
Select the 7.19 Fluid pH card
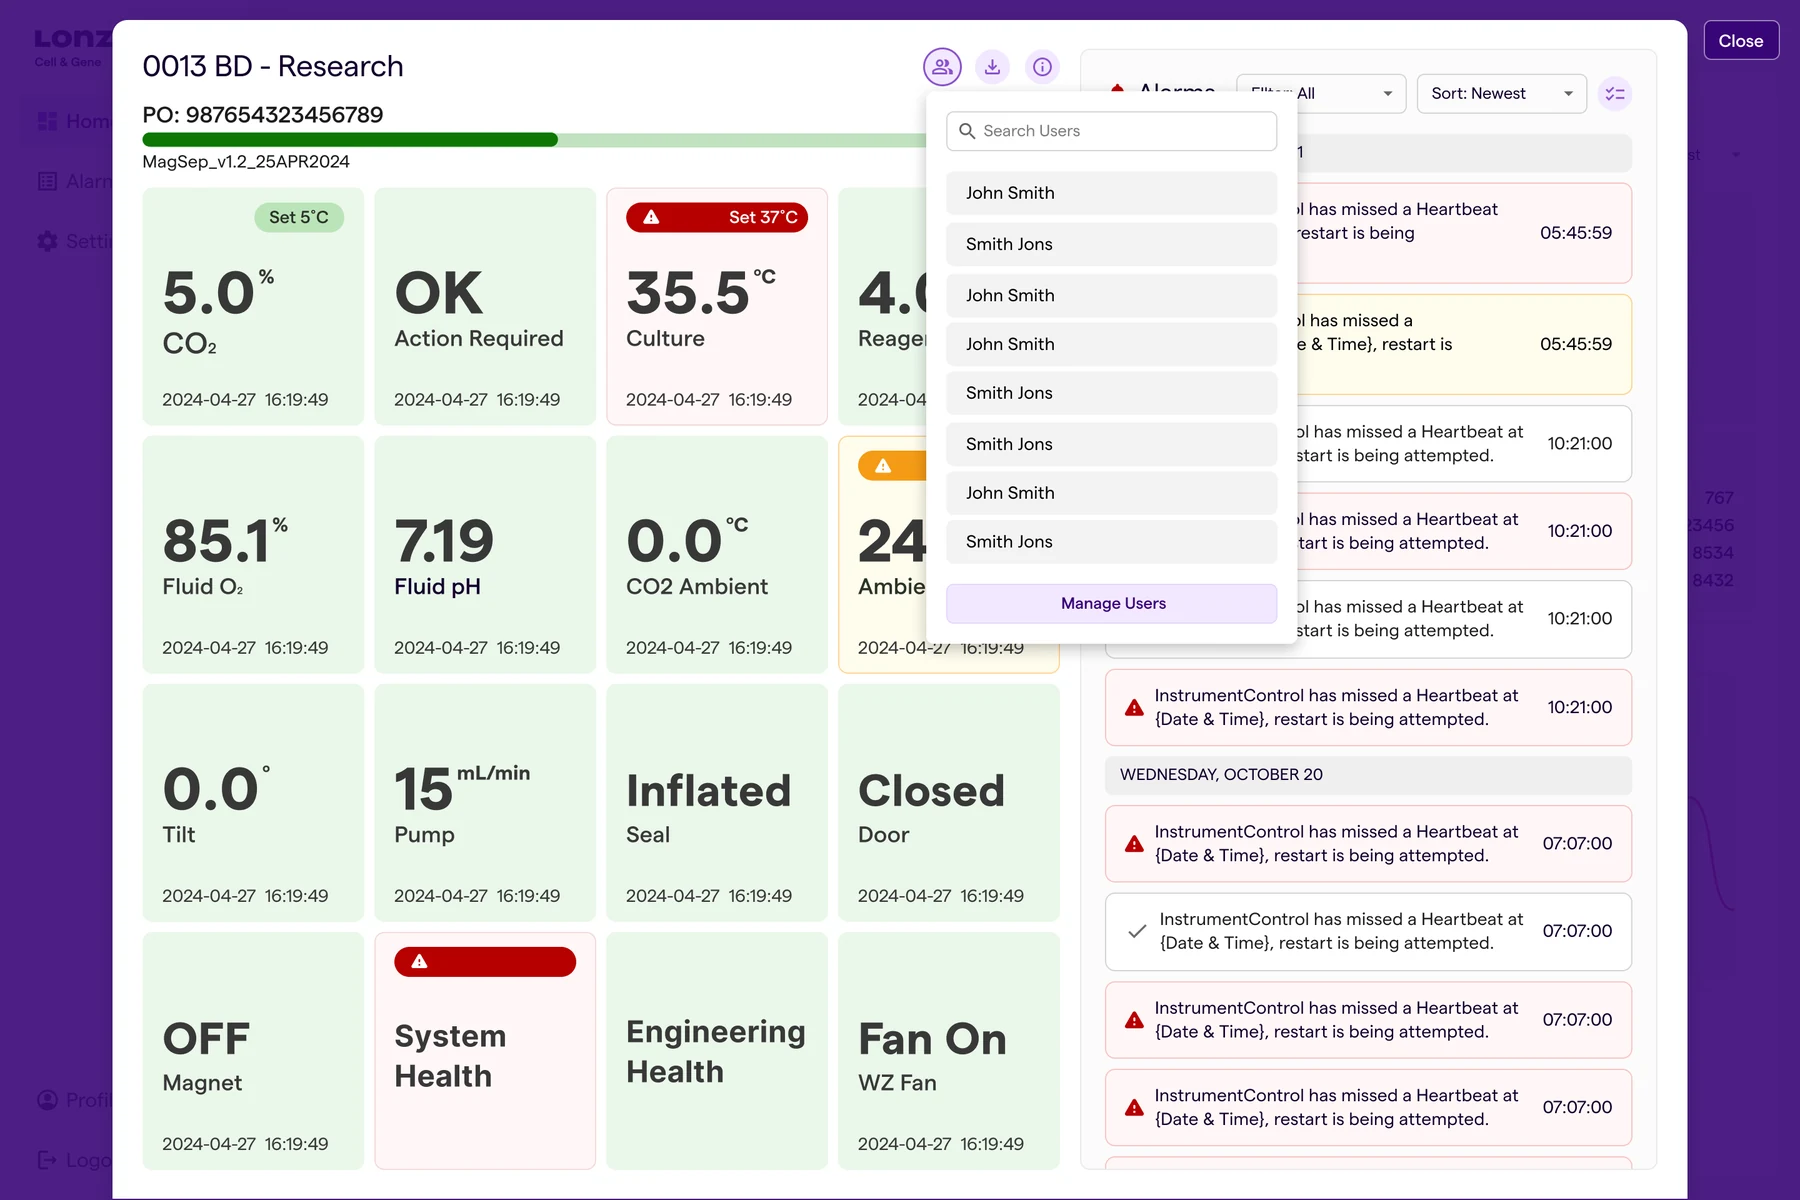tap(485, 554)
